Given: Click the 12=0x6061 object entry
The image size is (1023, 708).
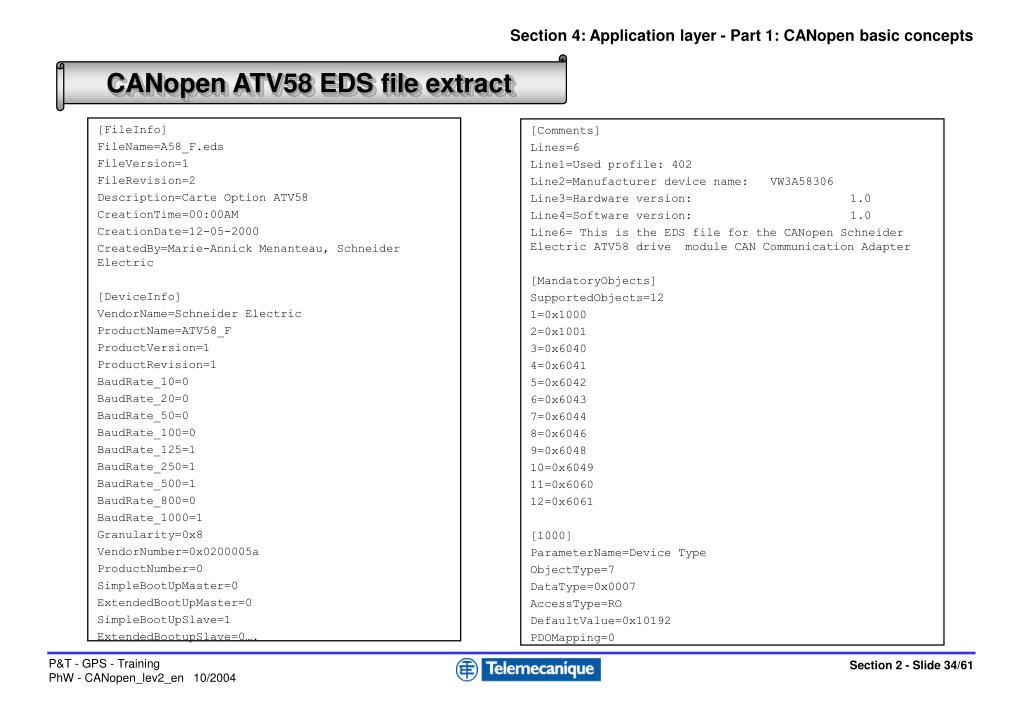Looking at the screenshot, I should pyautogui.click(x=562, y=501).
